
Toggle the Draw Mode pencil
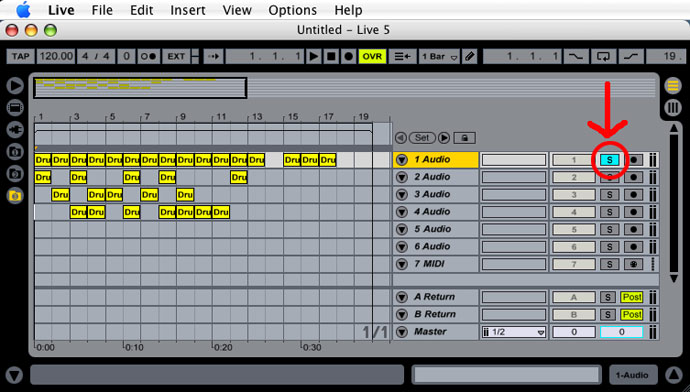point(470,56)
